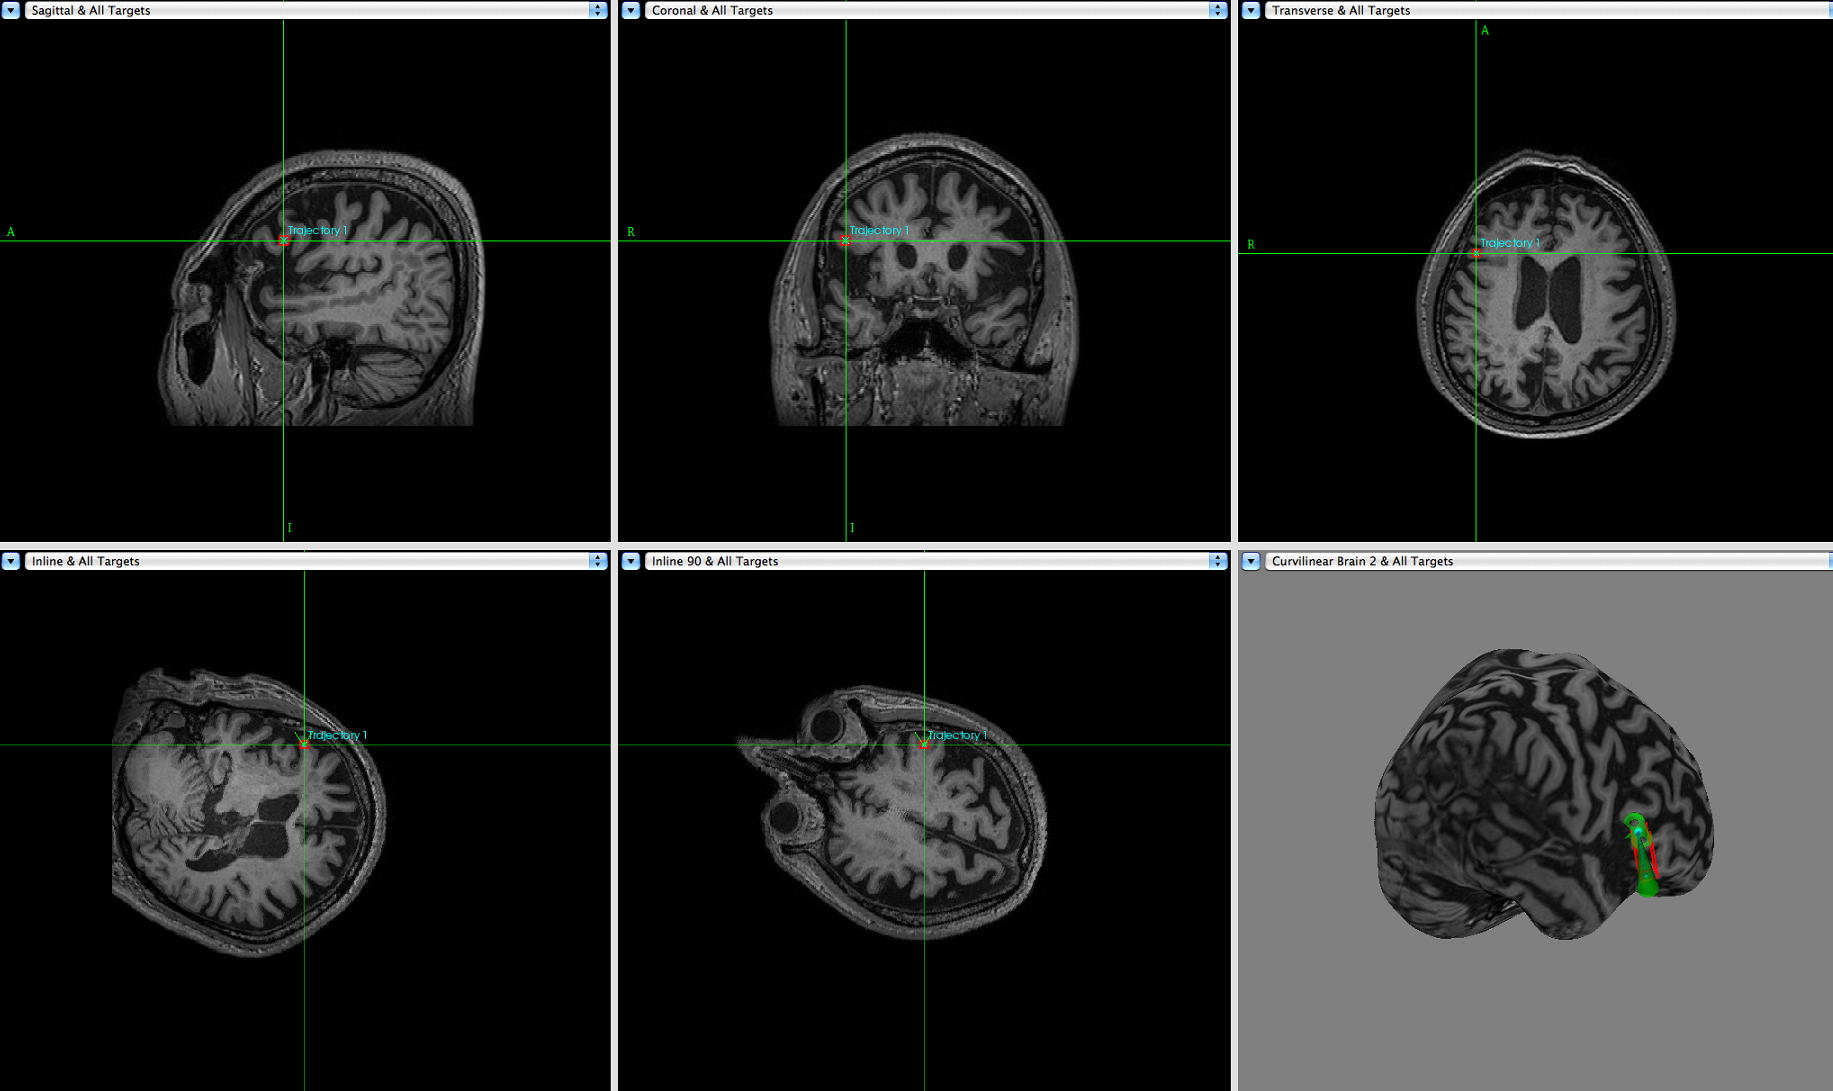Open the Sagittal view blue triangle menu
The image size is (1833, 1091).
click(10, 10)
